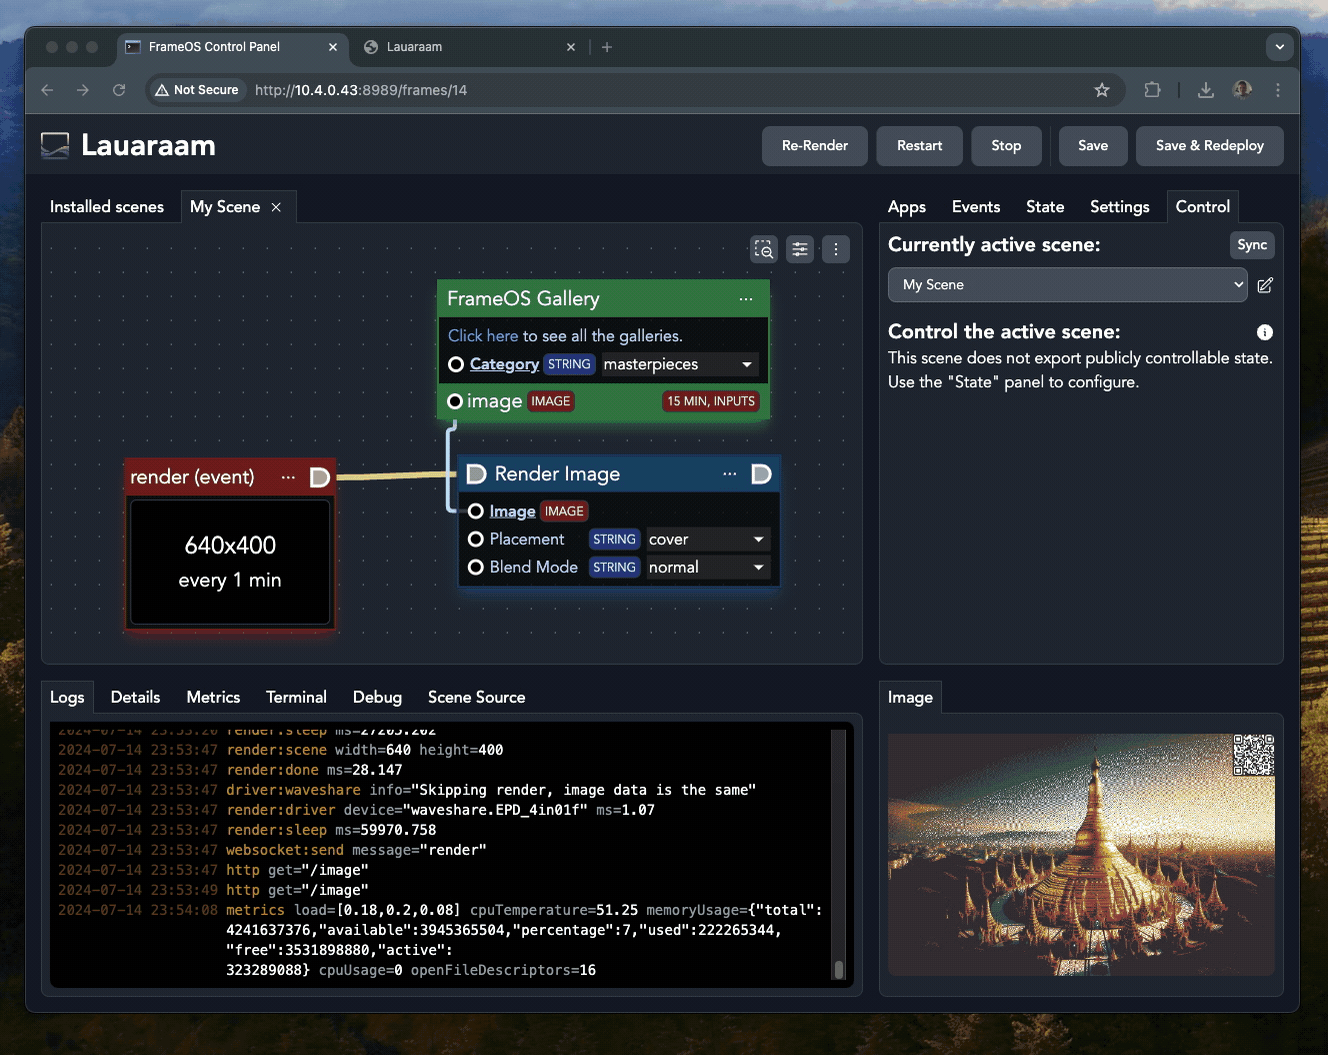
Task: Follow the 'Click here' galleries link
Action: tap(483, 336)
